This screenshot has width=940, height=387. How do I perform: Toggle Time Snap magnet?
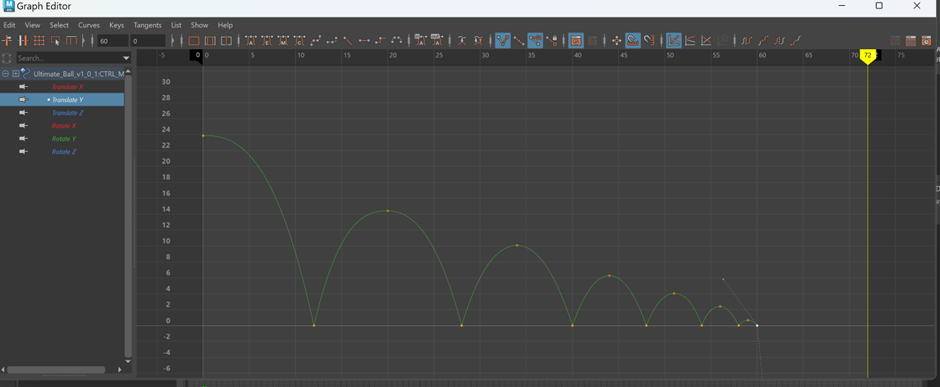pyautogui.click(x=633, y=41)
